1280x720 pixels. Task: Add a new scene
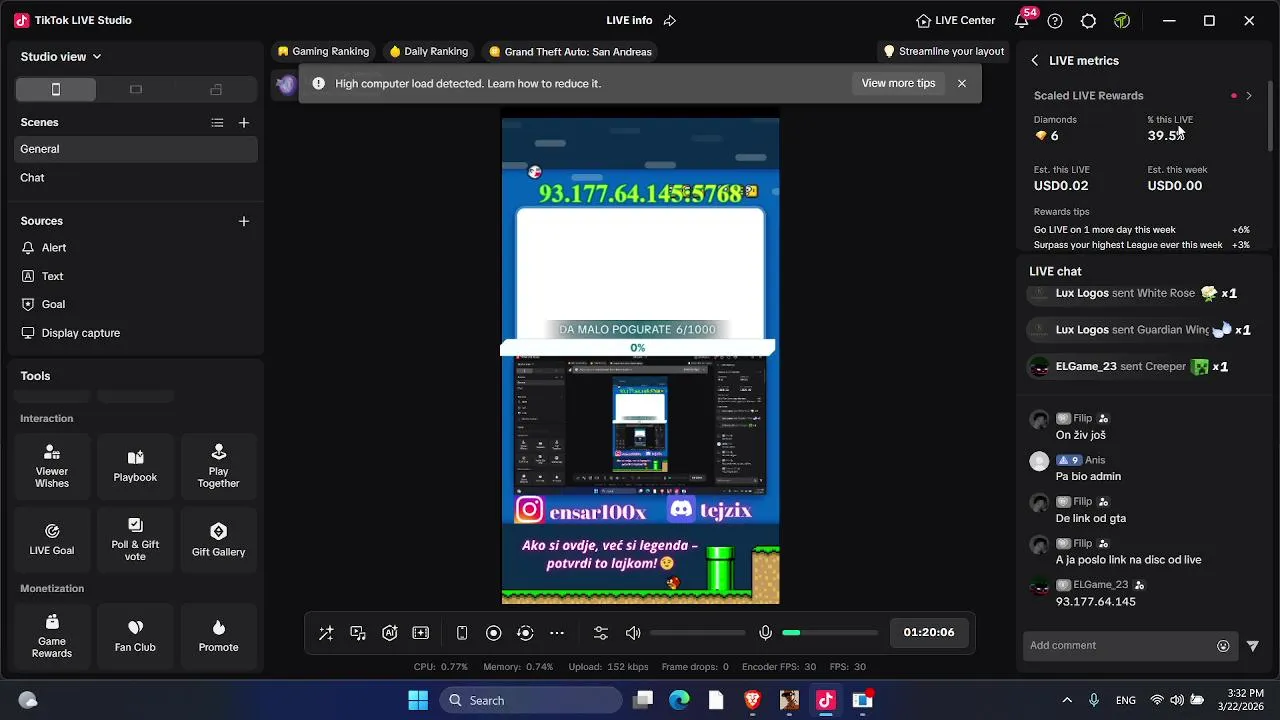click(244, 123)
